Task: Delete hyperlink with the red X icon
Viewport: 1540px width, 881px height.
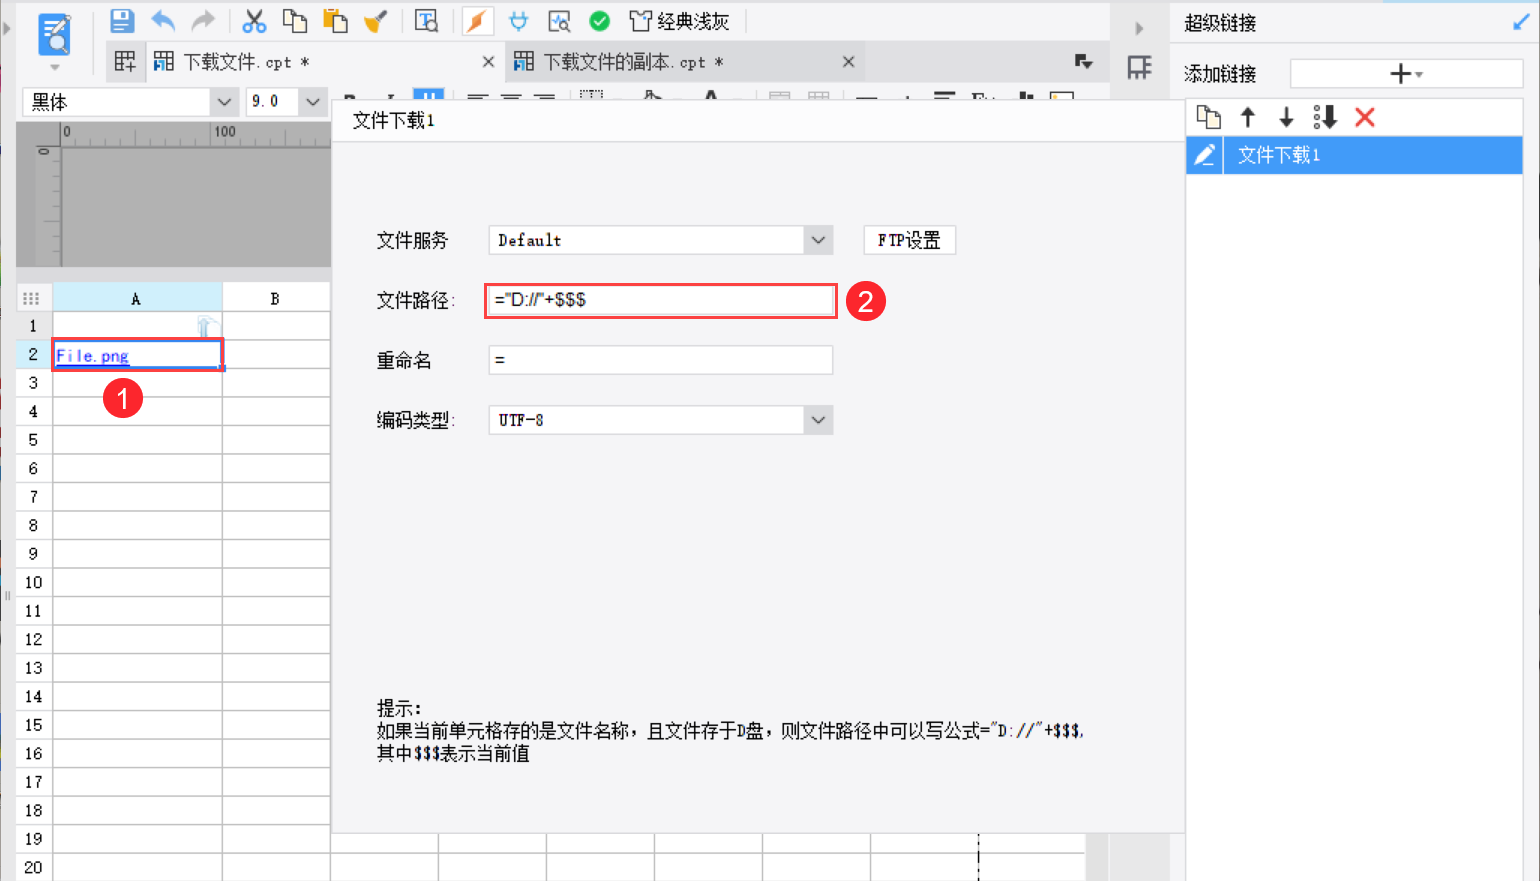Action: point(1364,118)
